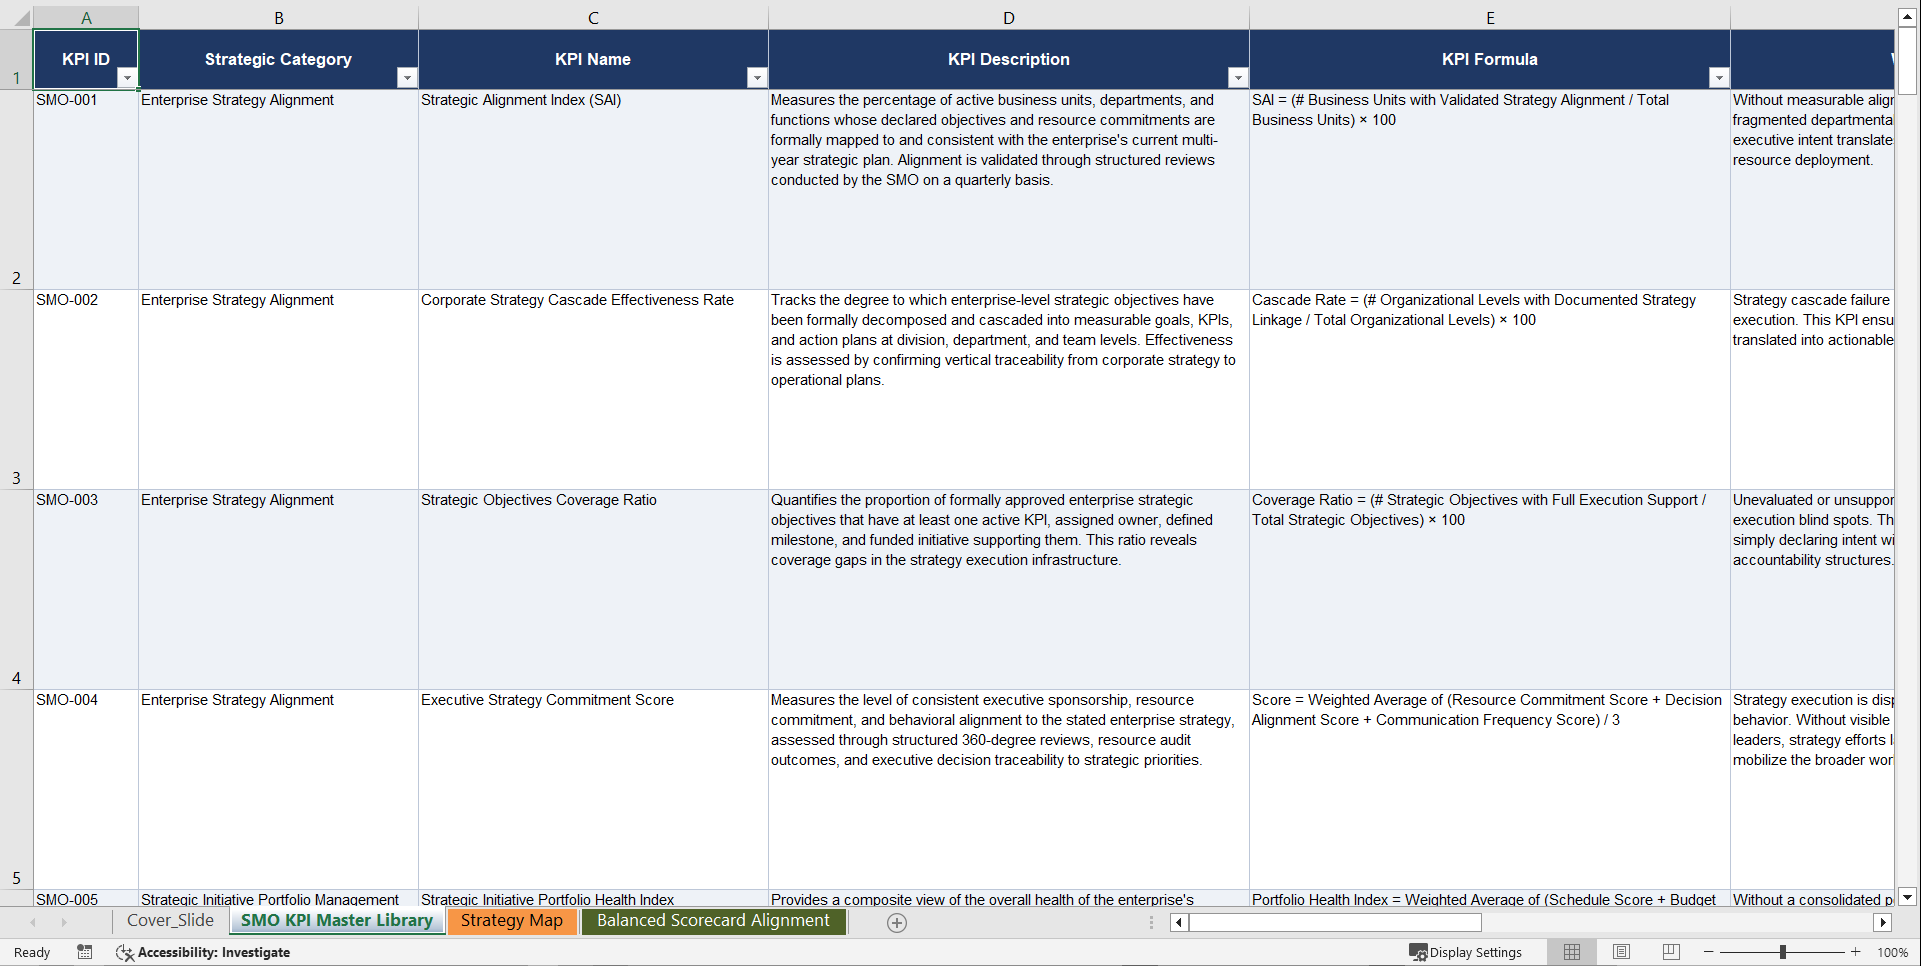This screenshot has height=966, width=1921.
Task: Select the Cascade Rate formula cell
Action: (x=1490, y=390)
